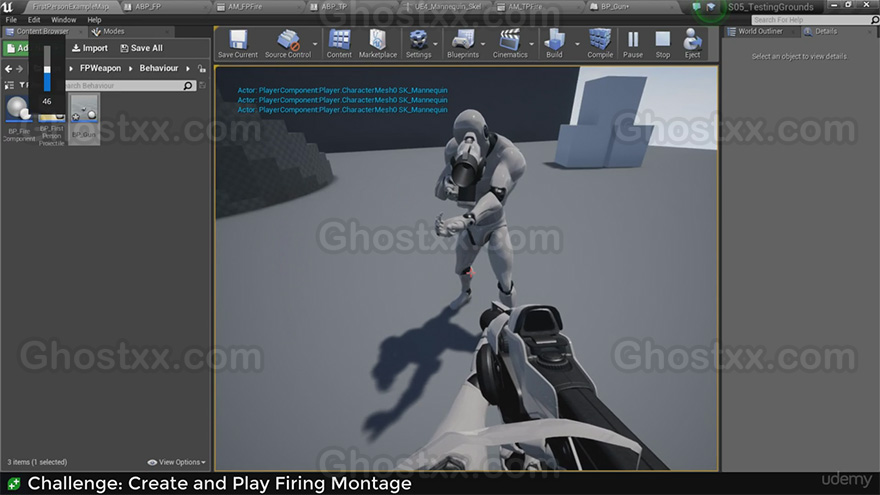Viewport: 880px width, 495px height.
Task: Click the Build toolbar icon
Action: tap(554, 44)
